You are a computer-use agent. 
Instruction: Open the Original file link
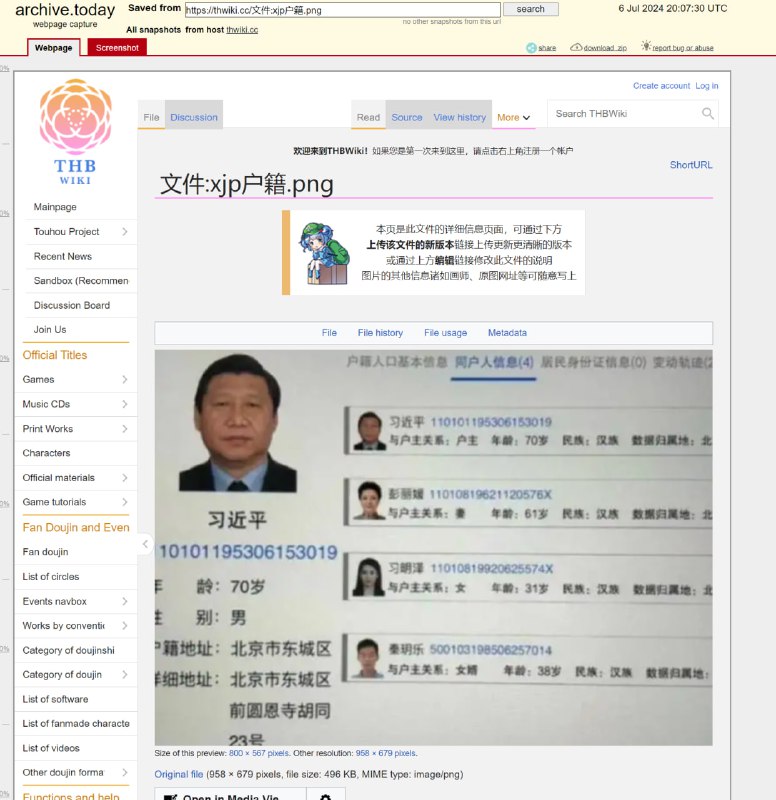click(x=179, y=774)
